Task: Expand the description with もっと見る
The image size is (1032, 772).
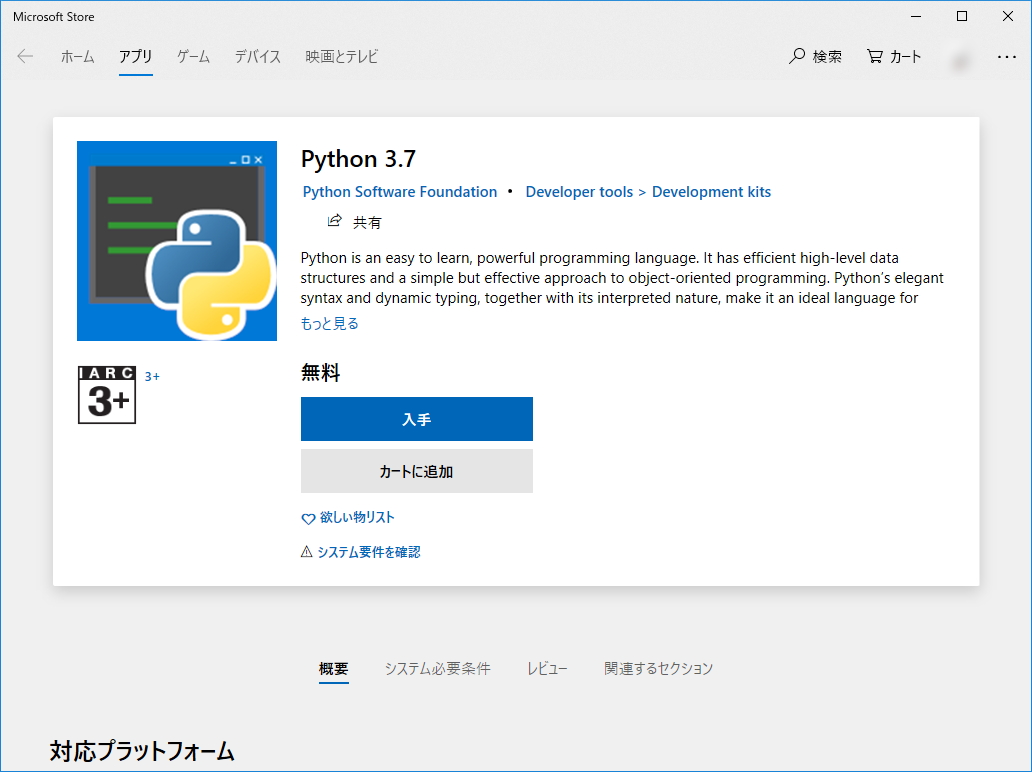Action: (328, 323)
